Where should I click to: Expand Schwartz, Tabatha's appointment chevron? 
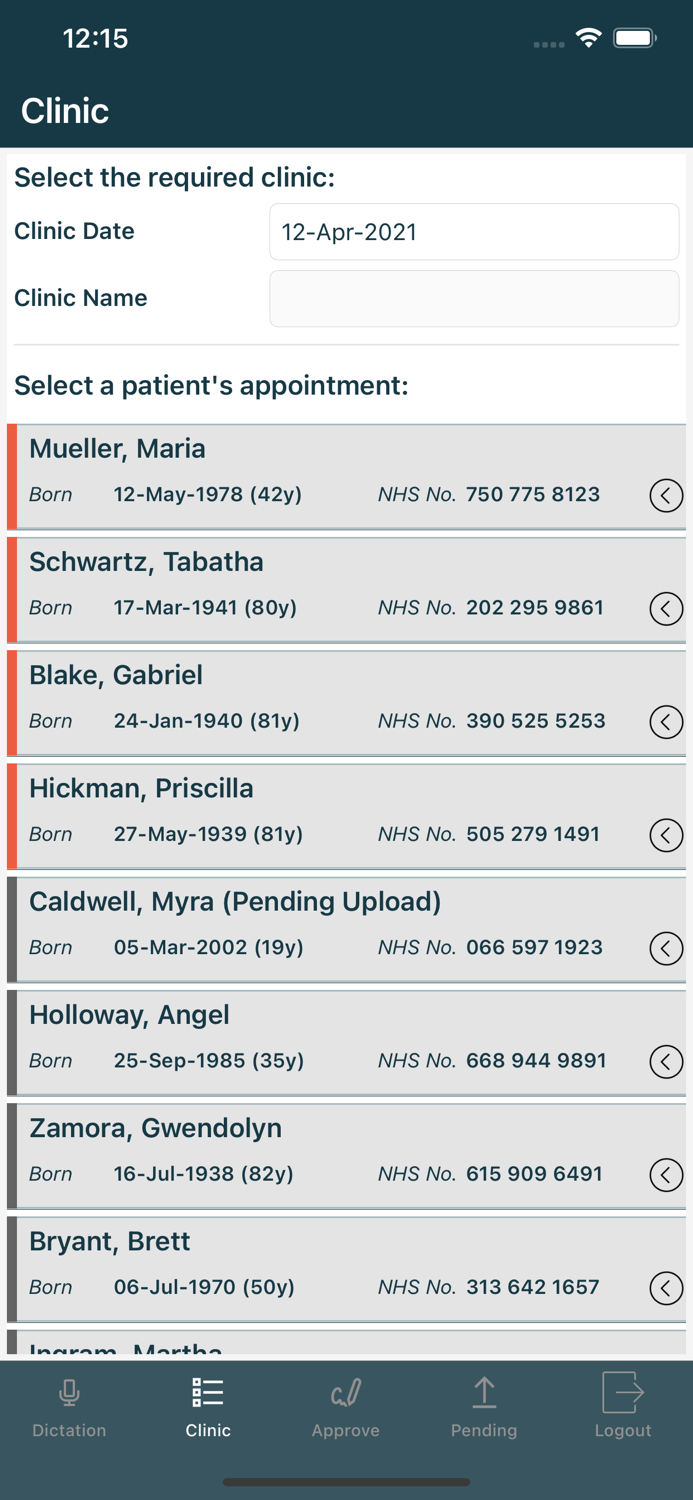coord(666,608)
